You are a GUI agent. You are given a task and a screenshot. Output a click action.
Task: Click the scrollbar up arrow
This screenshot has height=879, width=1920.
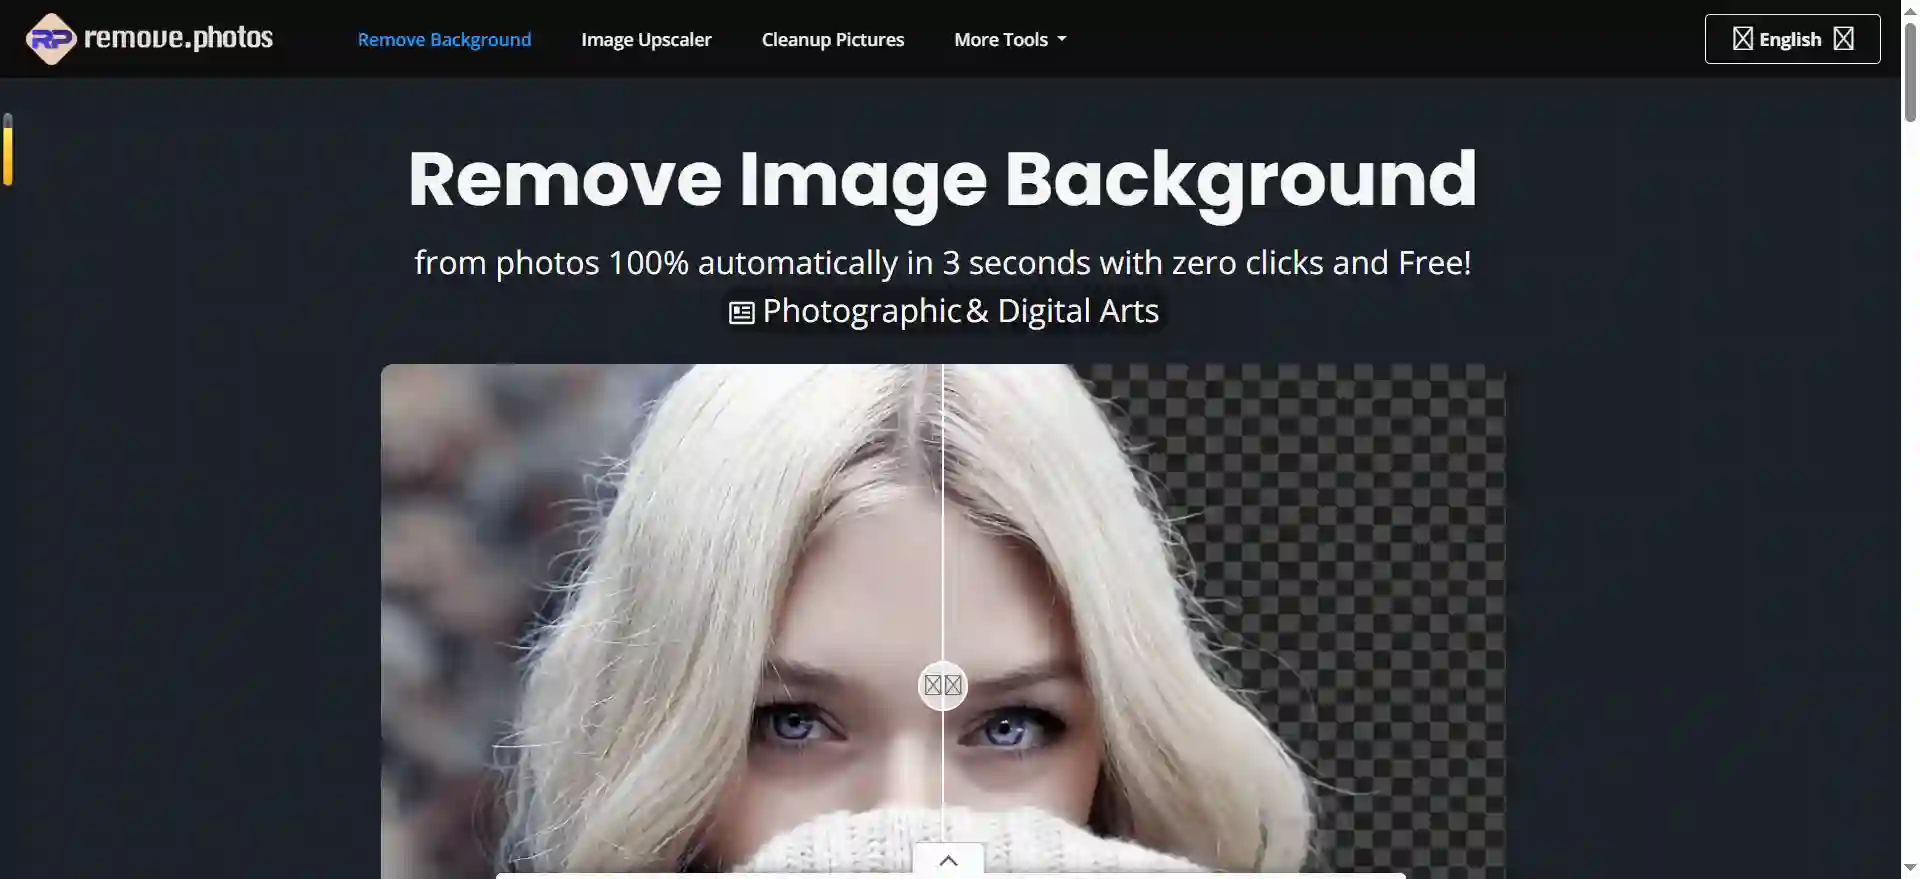pyautogui.click(x=1910, y=9)
